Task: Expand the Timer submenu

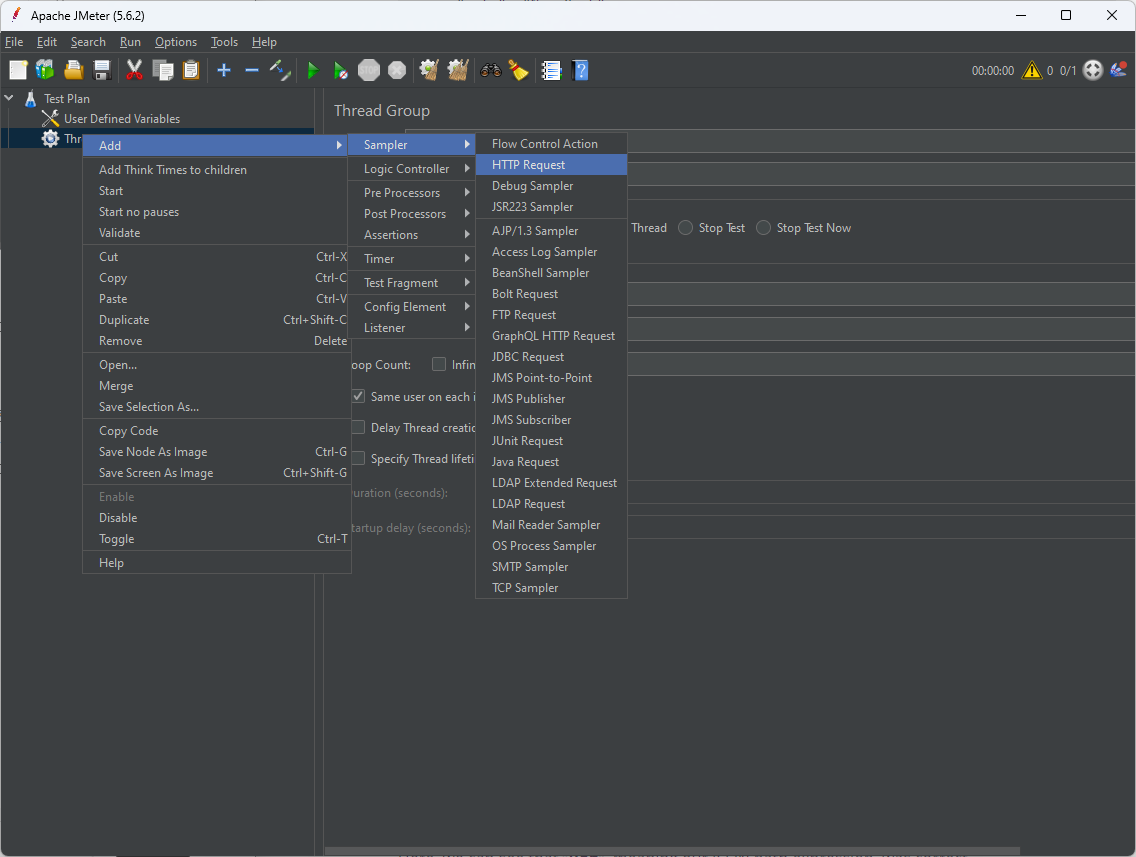Action: (x=412, y=259)
